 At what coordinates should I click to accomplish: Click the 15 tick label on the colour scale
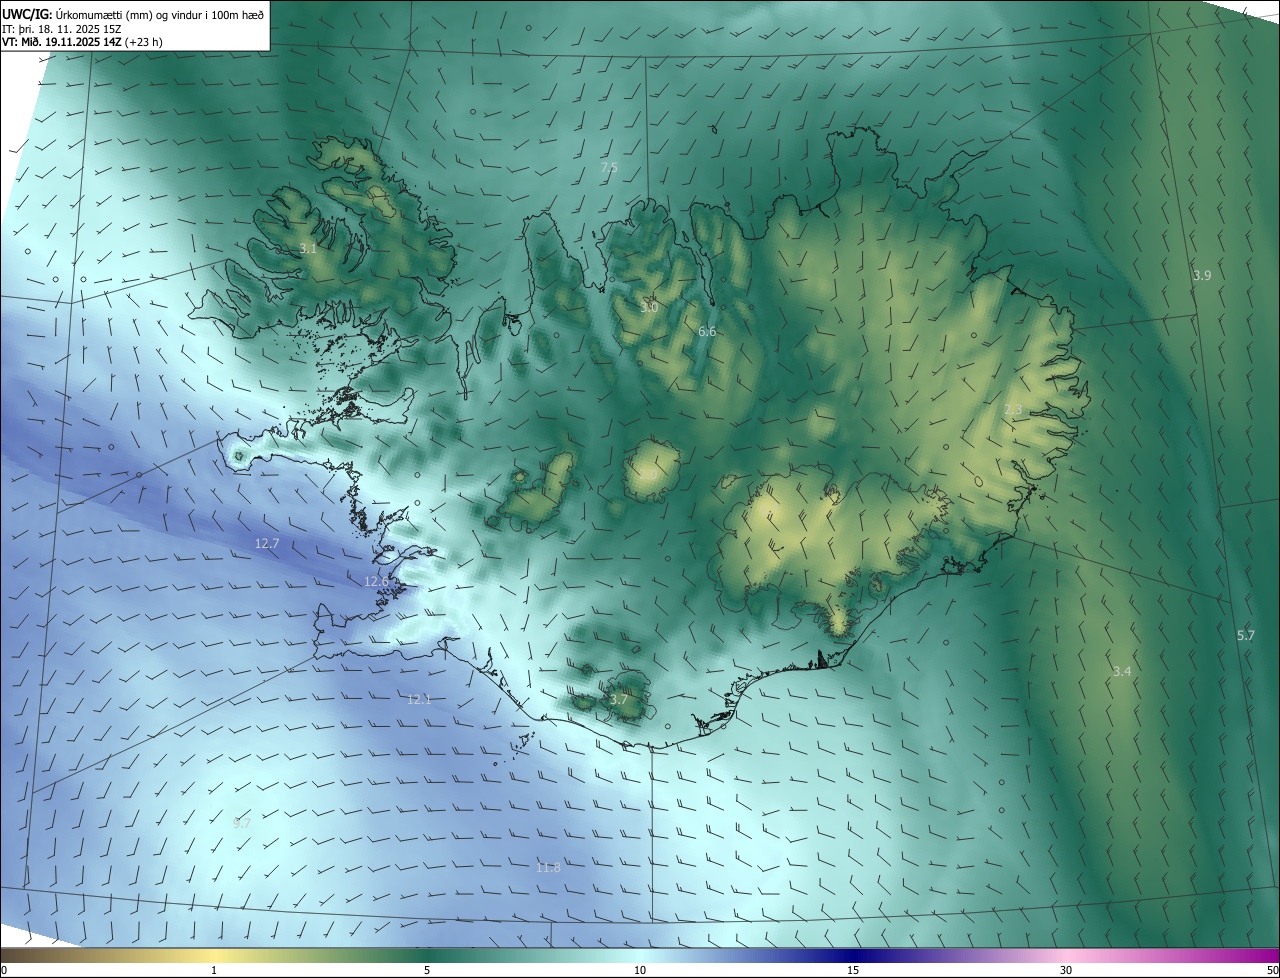pos(853,971)
